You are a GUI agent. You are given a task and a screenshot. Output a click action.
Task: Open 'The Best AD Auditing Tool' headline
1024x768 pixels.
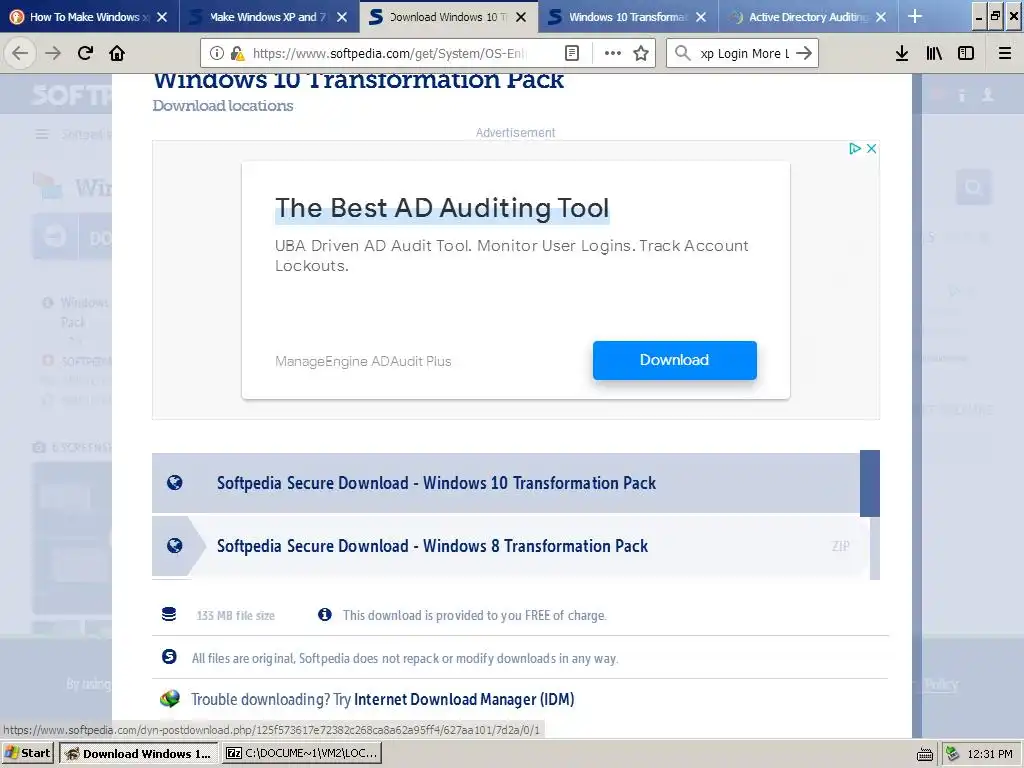pos(442,208)
